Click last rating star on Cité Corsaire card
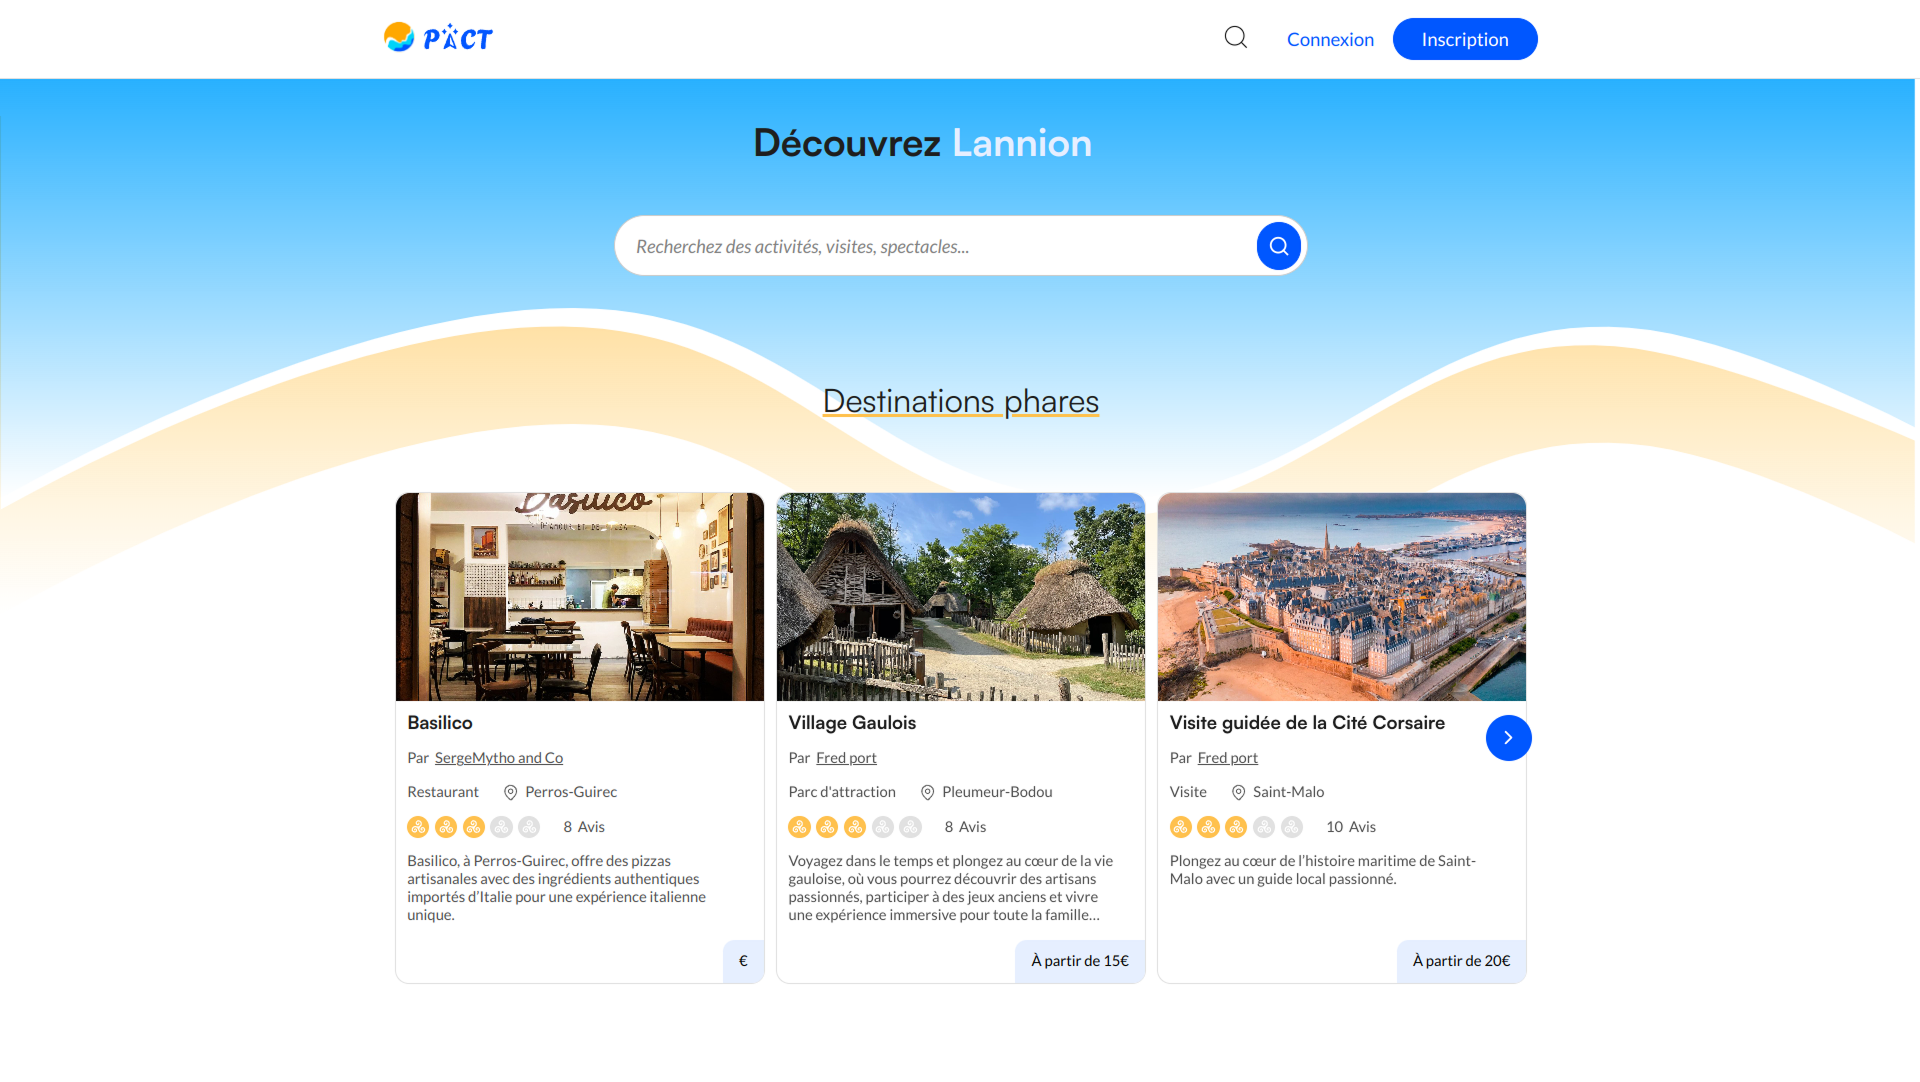Screen dimensions: 1920x1082 pos(1292,827)
